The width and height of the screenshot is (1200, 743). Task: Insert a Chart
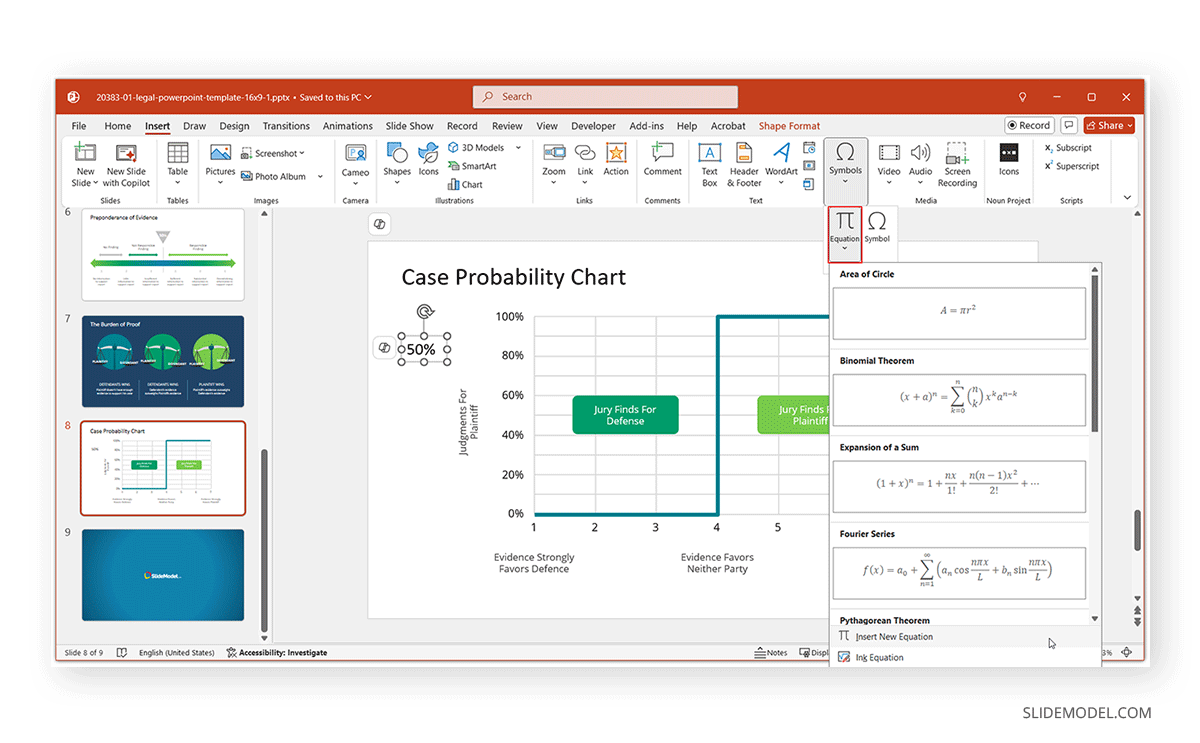coord(466,184)
